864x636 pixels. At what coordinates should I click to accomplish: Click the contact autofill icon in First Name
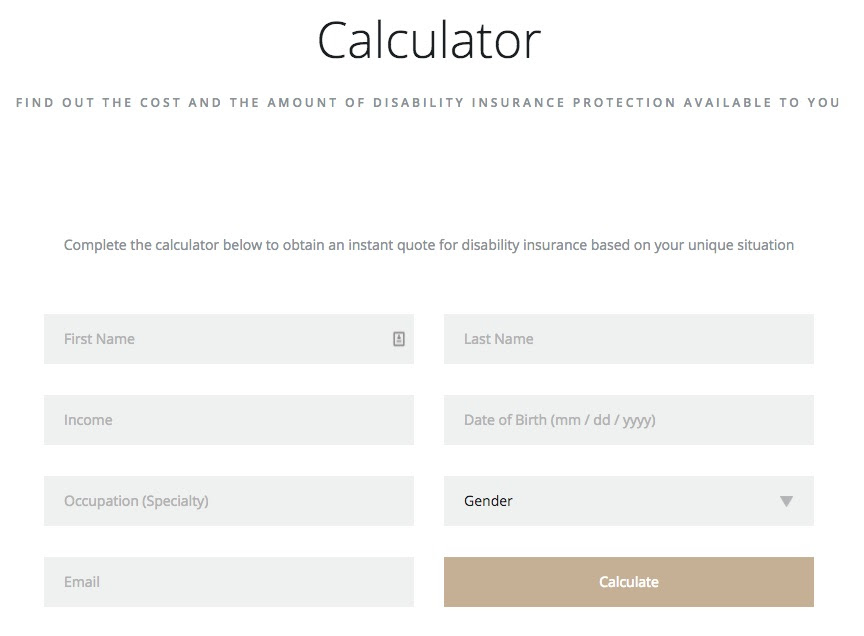pyautogui.click(x=398, y=339)
